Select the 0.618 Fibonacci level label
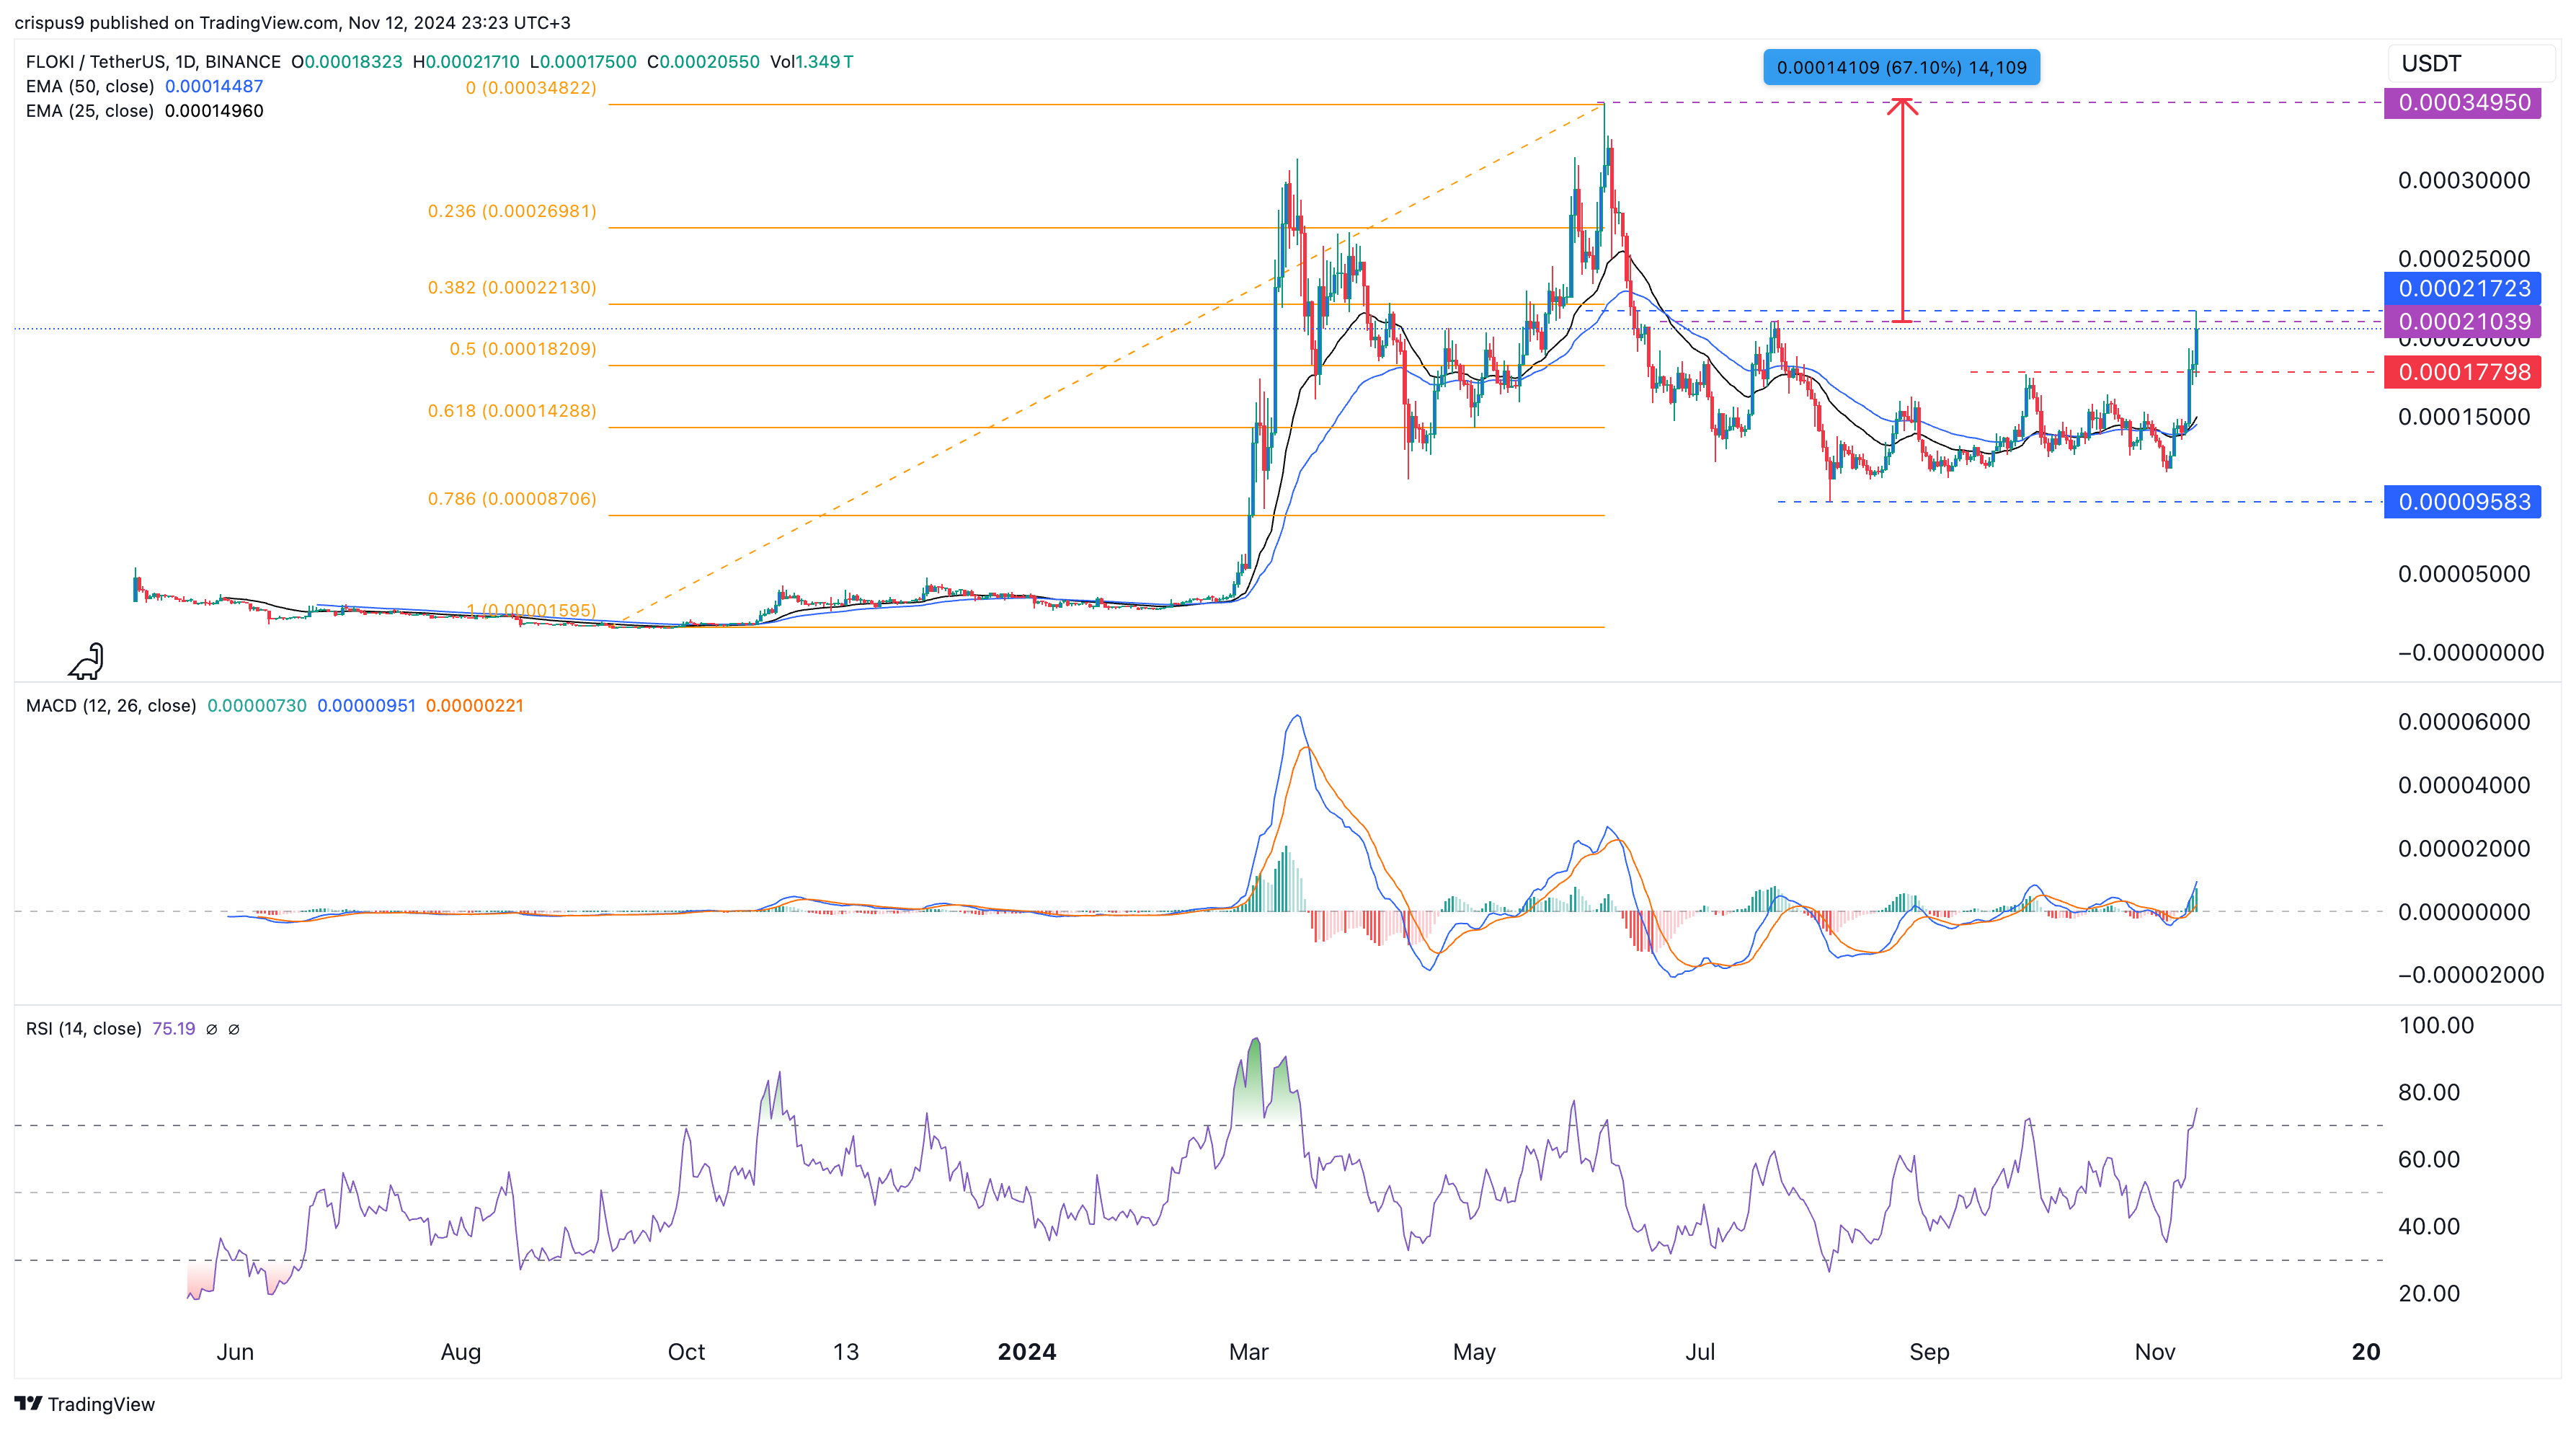2576x1429 pixels. point(512,411)
